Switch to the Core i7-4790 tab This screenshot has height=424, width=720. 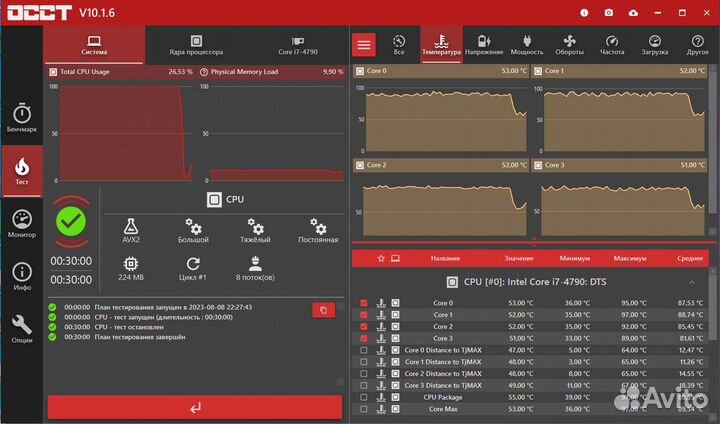click(298, 45)
